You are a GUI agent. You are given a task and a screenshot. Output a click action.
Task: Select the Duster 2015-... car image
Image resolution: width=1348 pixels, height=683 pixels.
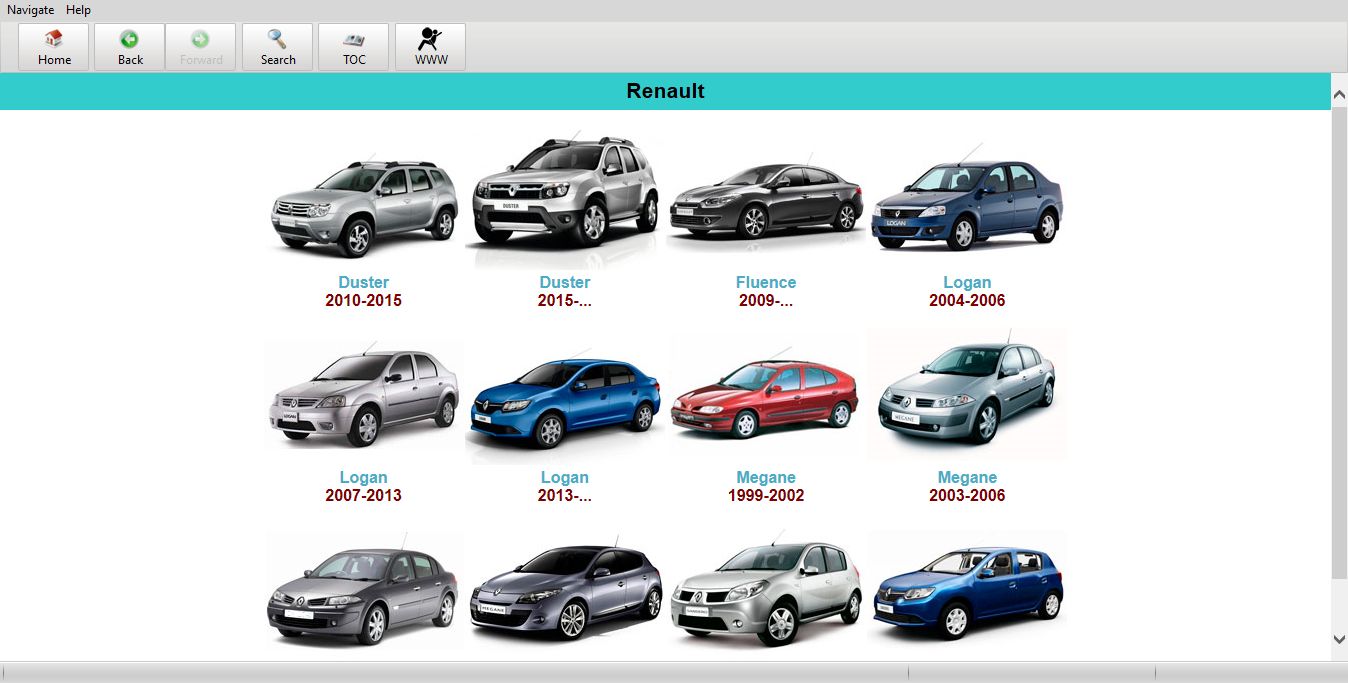(x=565, y=198)
